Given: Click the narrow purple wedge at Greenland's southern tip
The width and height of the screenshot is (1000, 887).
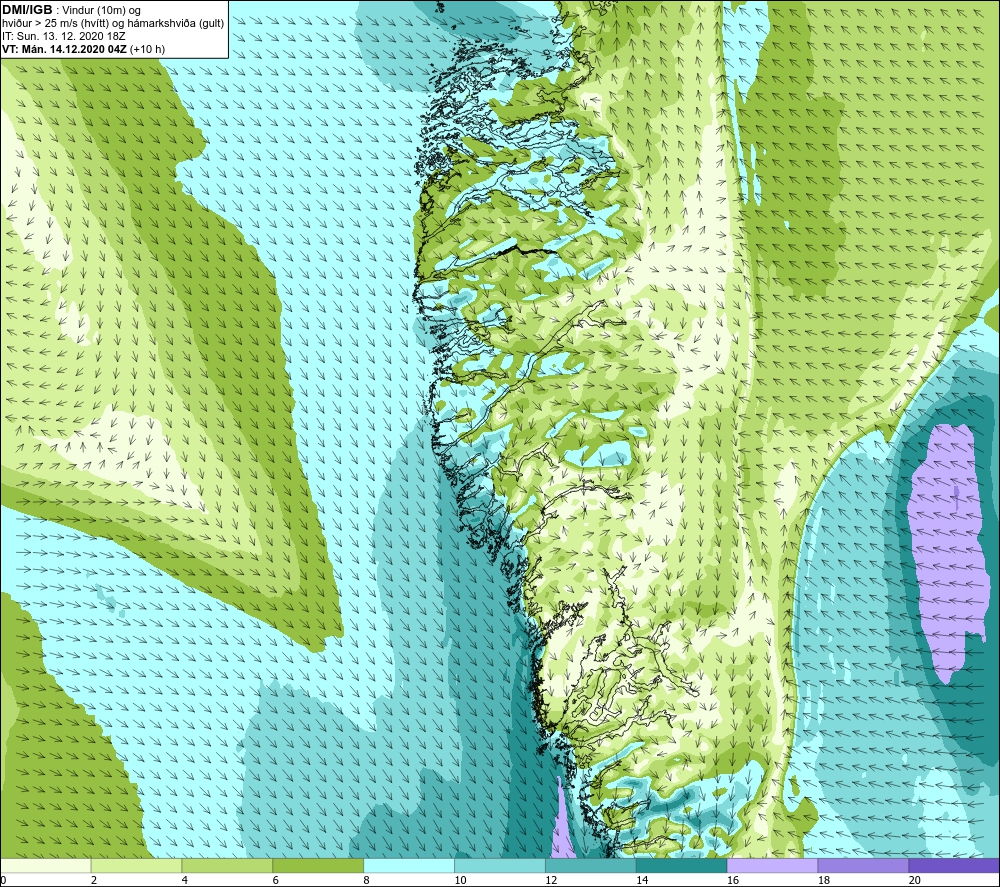Looking at the screenshot, I should (x=562, y=823).
